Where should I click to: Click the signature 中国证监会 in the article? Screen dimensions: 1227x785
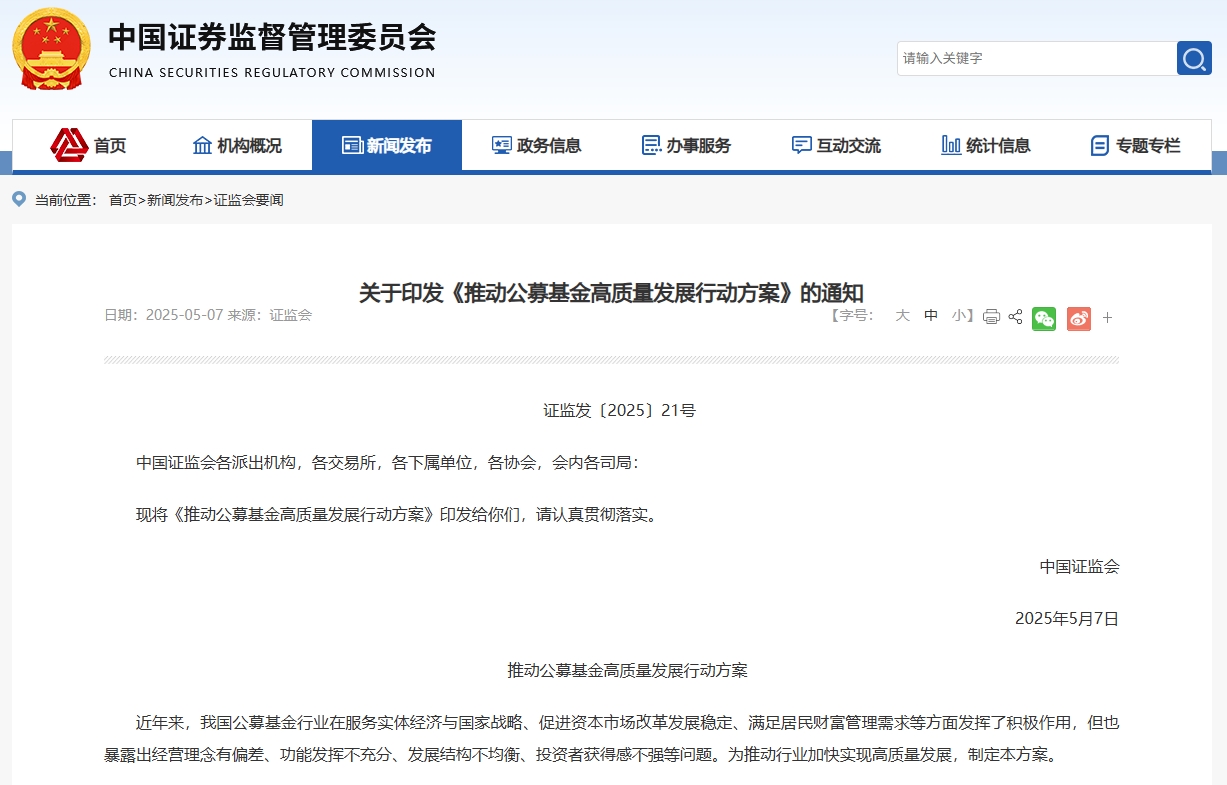click(1079, 566)
